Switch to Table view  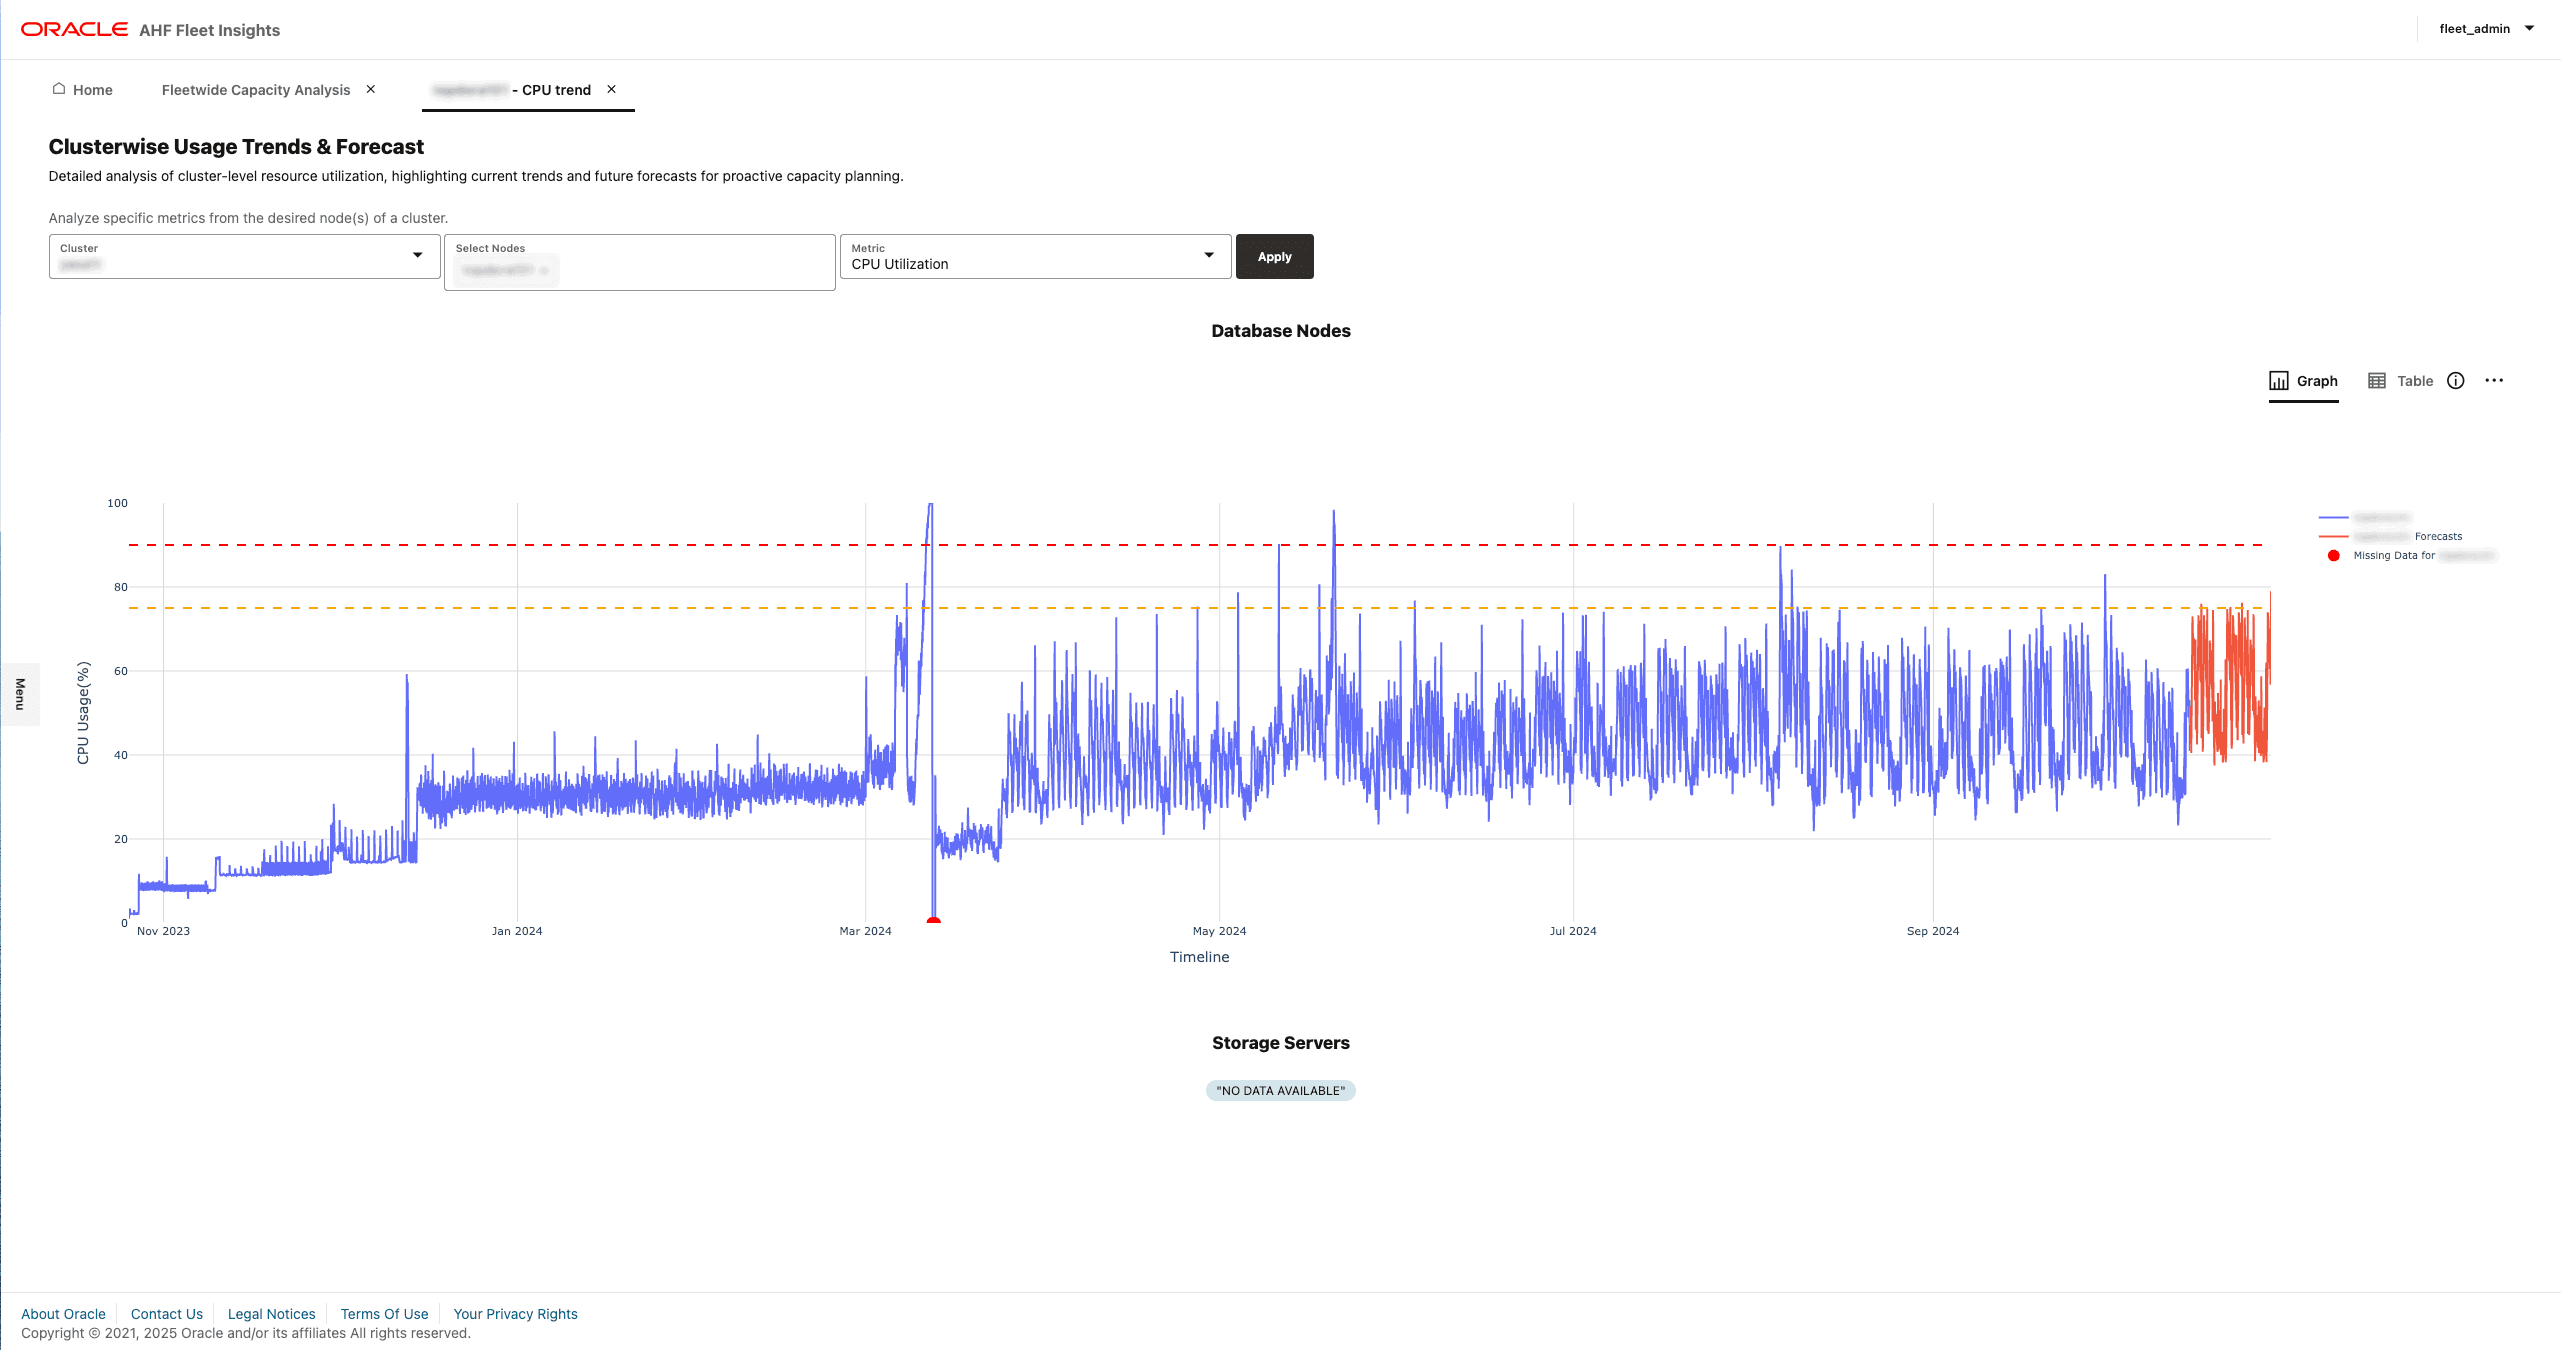[x=2401, y=381]
